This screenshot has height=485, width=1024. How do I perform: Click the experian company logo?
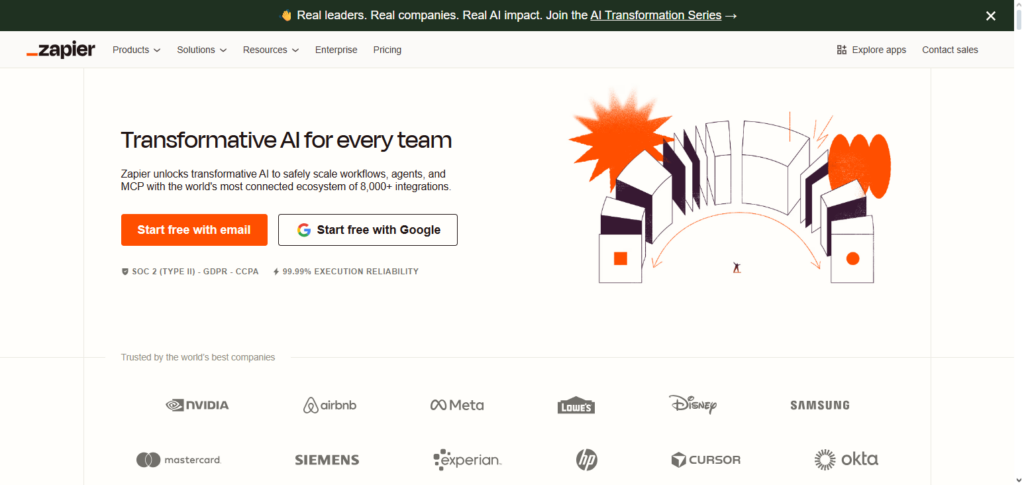[467, 460]
